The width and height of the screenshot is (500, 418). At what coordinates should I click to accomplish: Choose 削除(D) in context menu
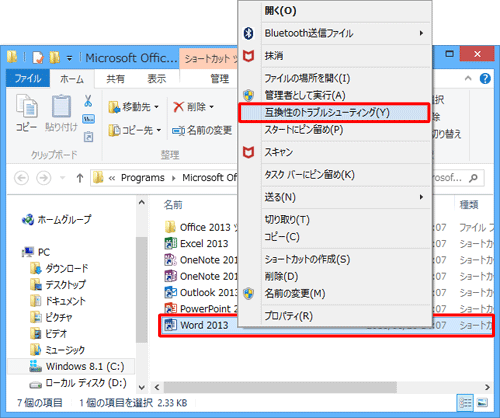click(x=335, y=276)
